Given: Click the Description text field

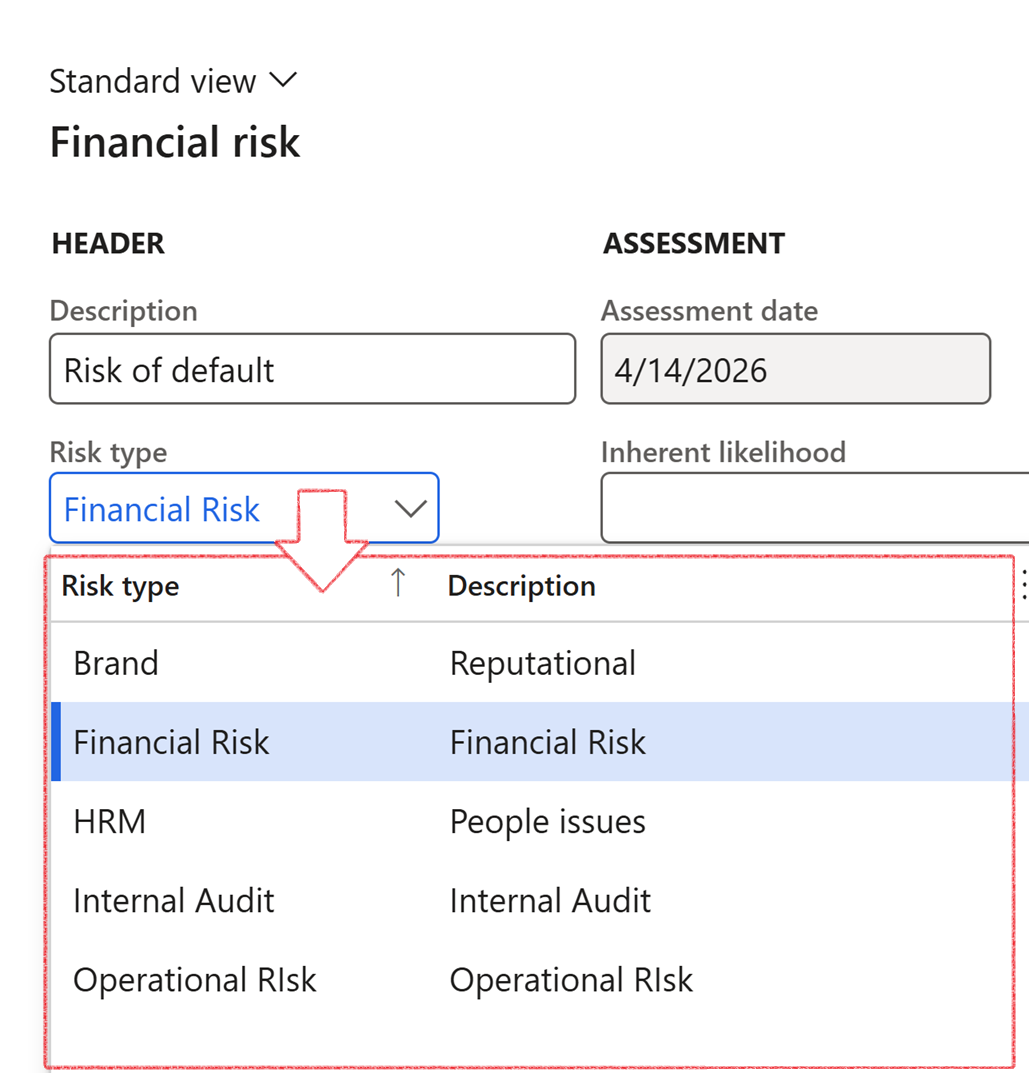Looking at the screenshot, I should tap(312, 370).
